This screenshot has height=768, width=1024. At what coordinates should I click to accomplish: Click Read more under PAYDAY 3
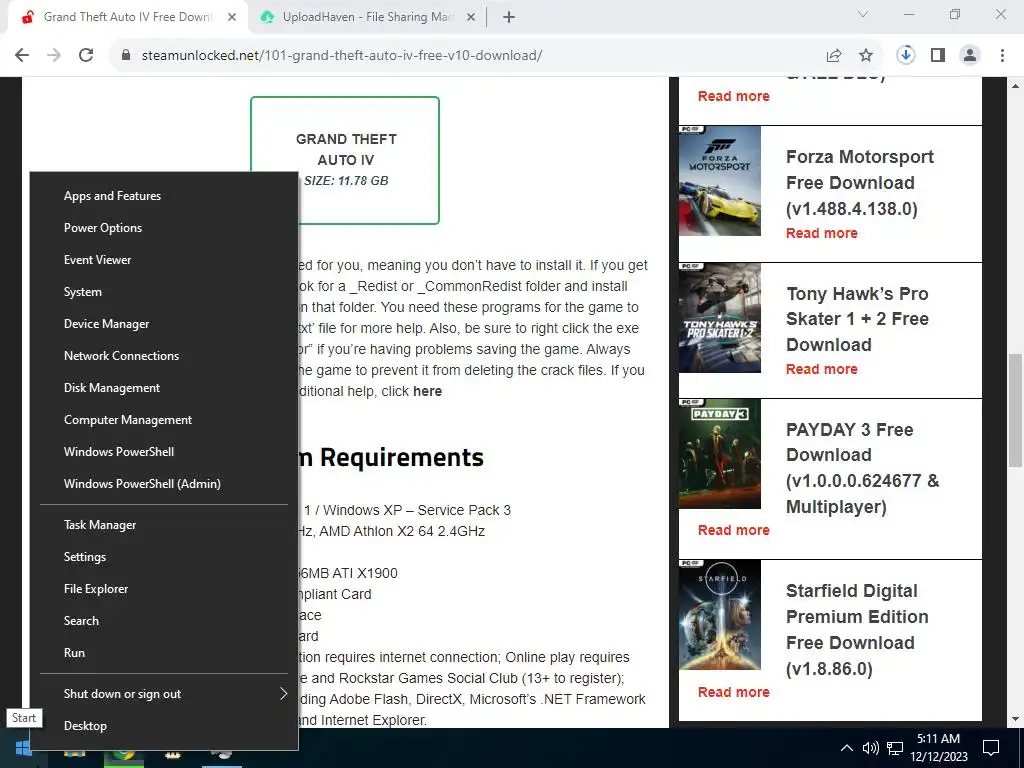(x=733, y=530)
